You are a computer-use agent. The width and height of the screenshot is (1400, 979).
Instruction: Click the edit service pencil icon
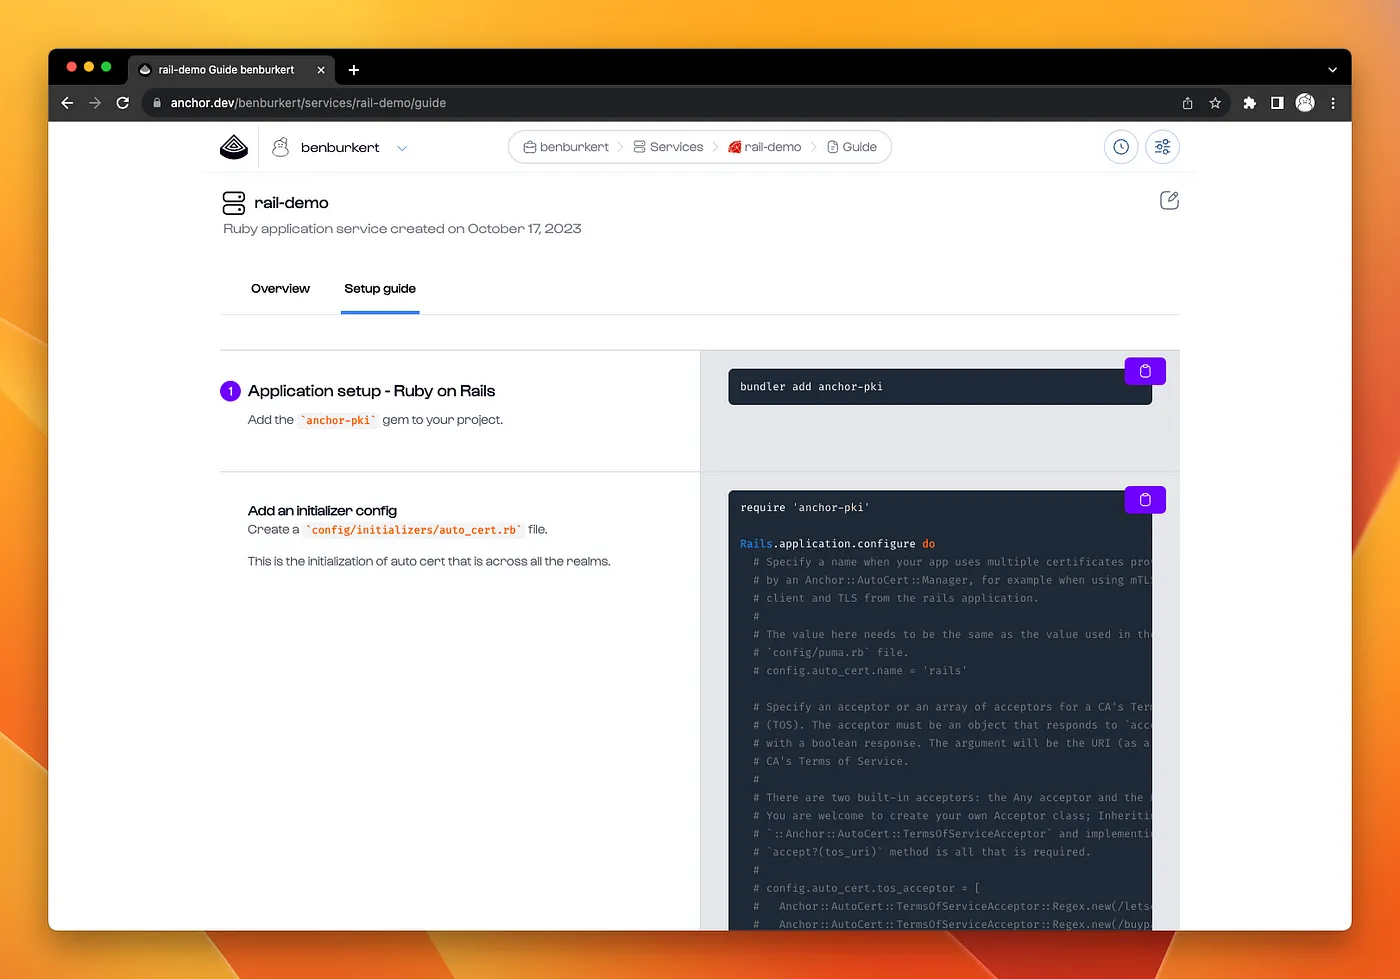tap(1169, 201)
